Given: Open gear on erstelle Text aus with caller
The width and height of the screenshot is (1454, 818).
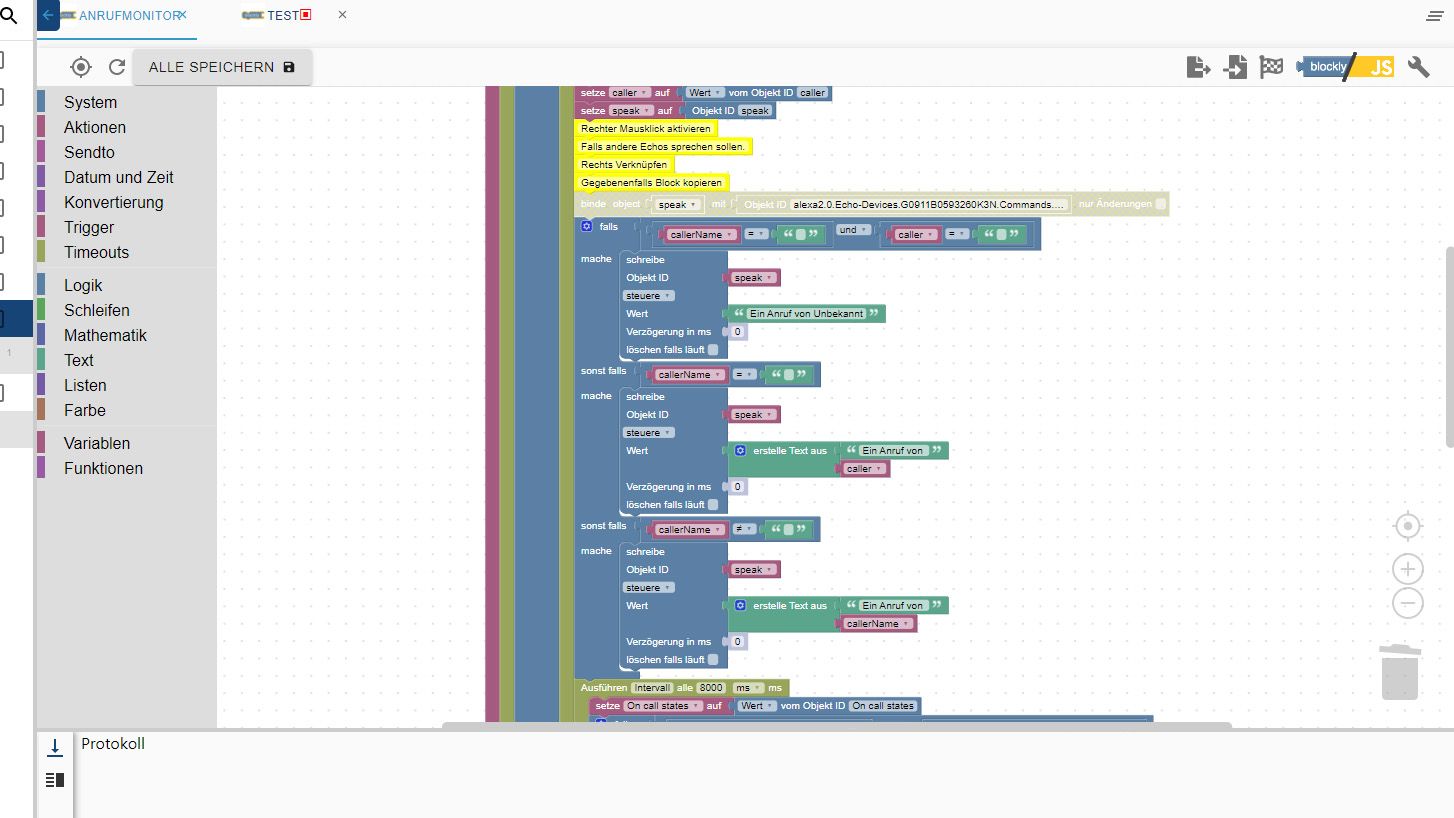Looking at the screenshot, I should (x=740, y=451).
